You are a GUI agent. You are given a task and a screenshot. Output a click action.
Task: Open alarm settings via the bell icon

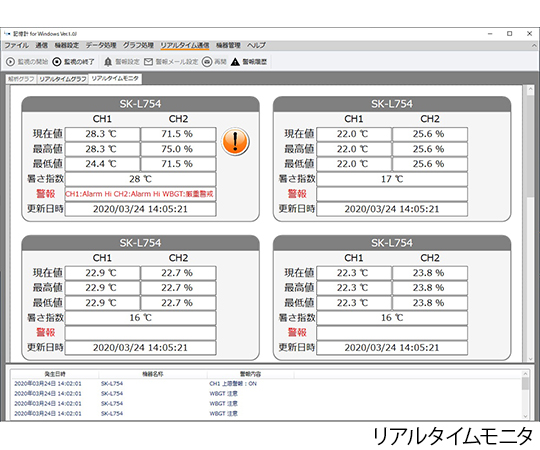108,62
